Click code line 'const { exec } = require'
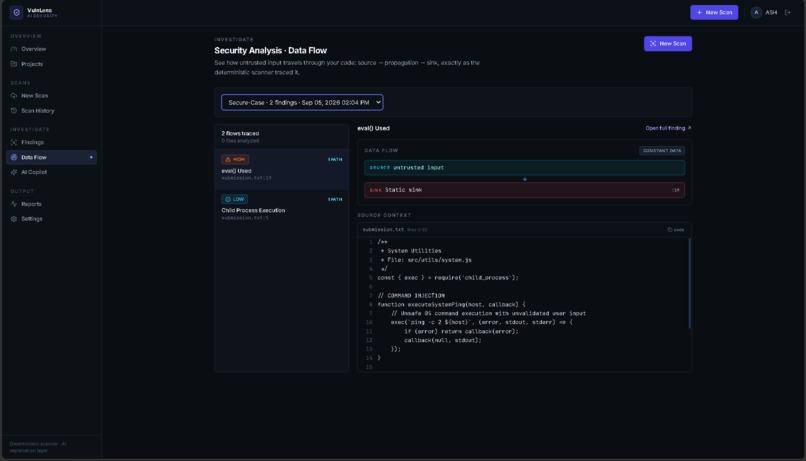Image resolution: width=806 pixels, height=461 pixels. tap(448, 278)
